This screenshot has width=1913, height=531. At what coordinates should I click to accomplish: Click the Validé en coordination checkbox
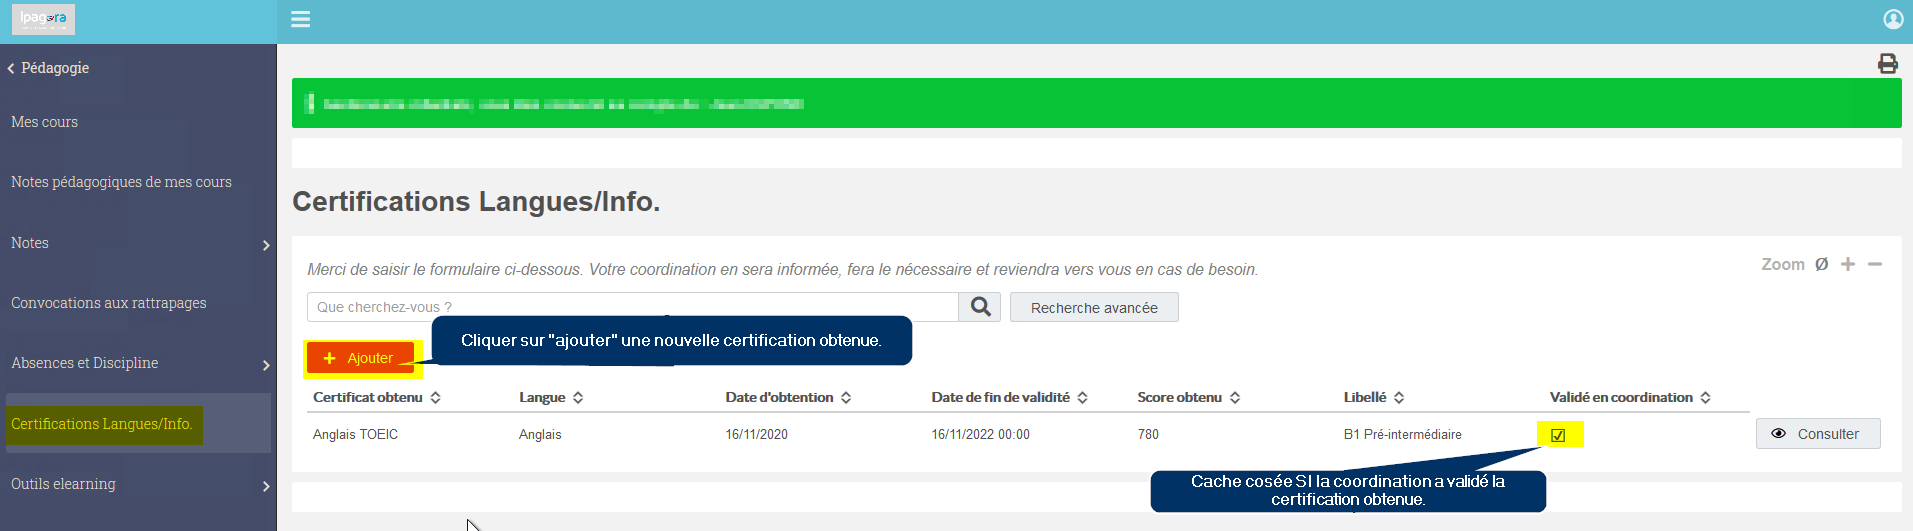(1558, 435)
